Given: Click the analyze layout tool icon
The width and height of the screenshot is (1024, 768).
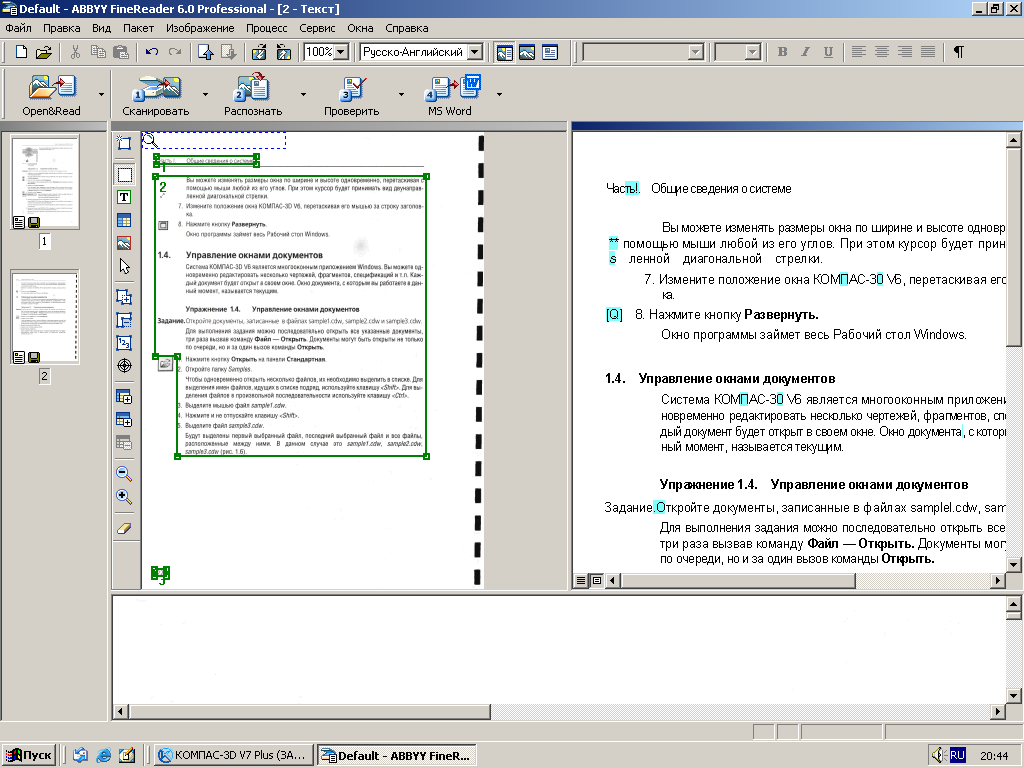Looking at the screenshot, I should click(x=124, y=143).
